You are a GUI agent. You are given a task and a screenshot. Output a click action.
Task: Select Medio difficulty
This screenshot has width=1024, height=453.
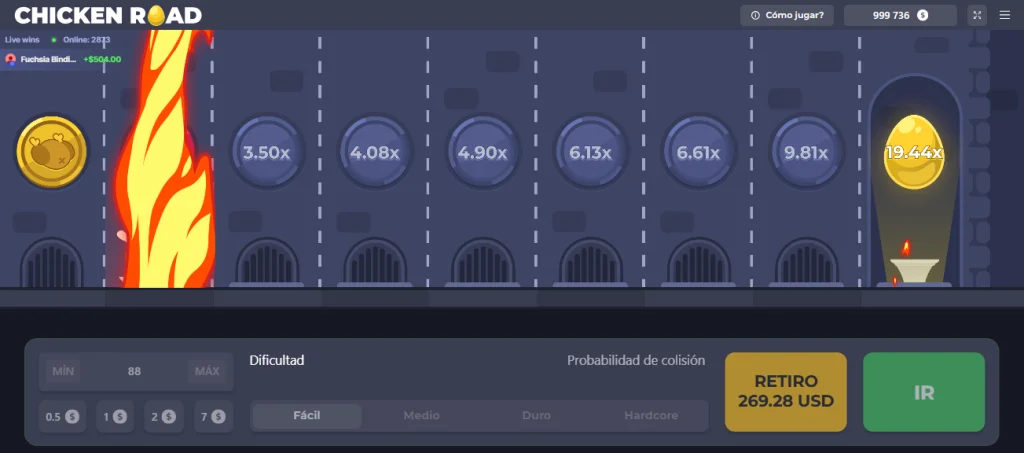[421, 416]
